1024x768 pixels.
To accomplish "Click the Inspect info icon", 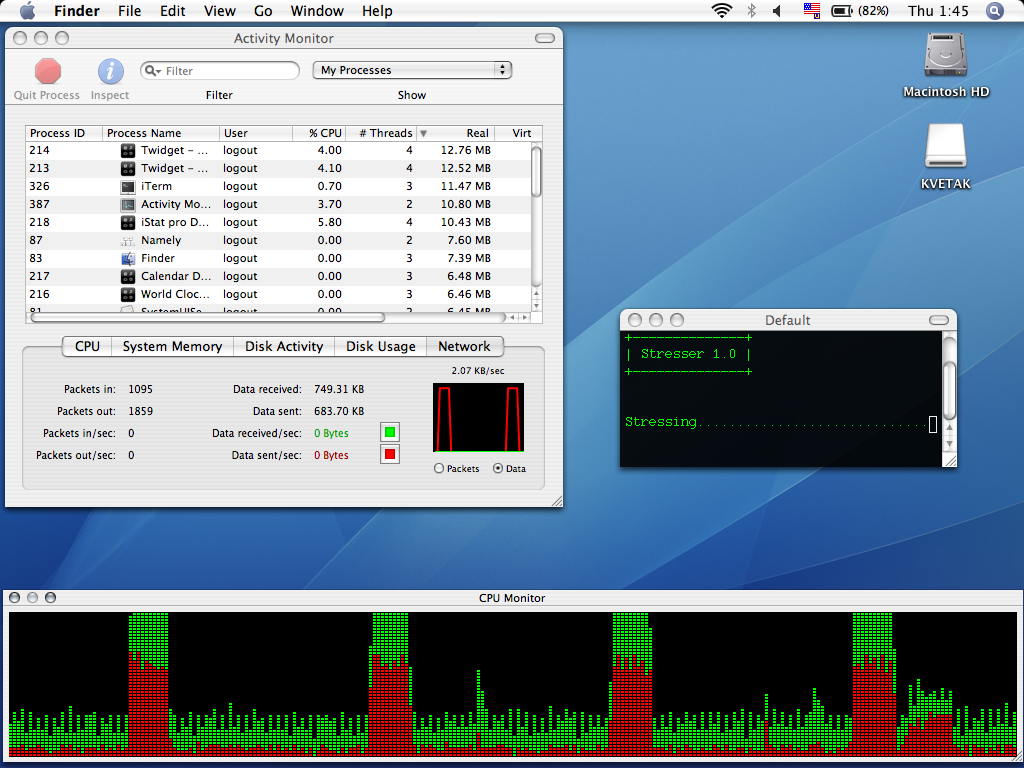I will (x=110, y=72).
